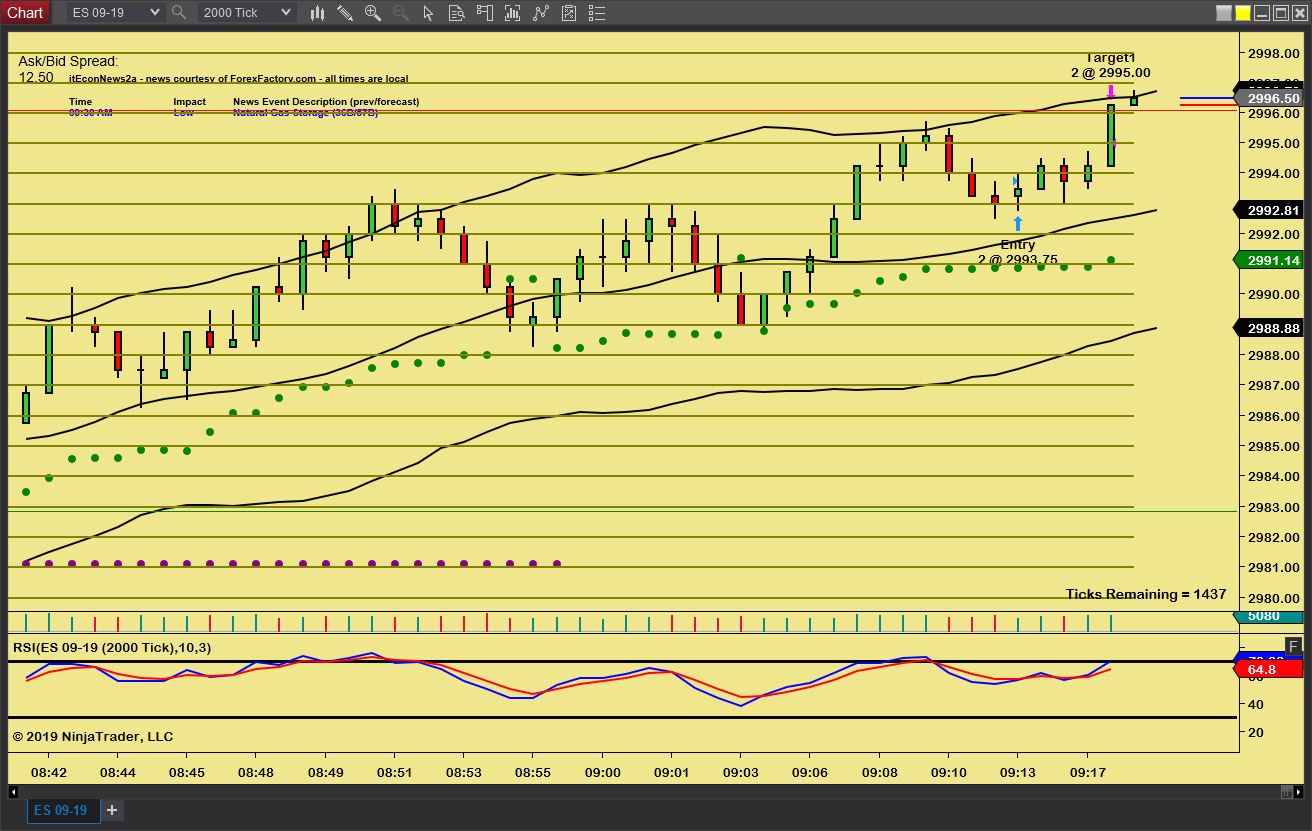Screen dimensions: 1312x831
Task: Click the News Event Description column header
Action: (326, 101)
